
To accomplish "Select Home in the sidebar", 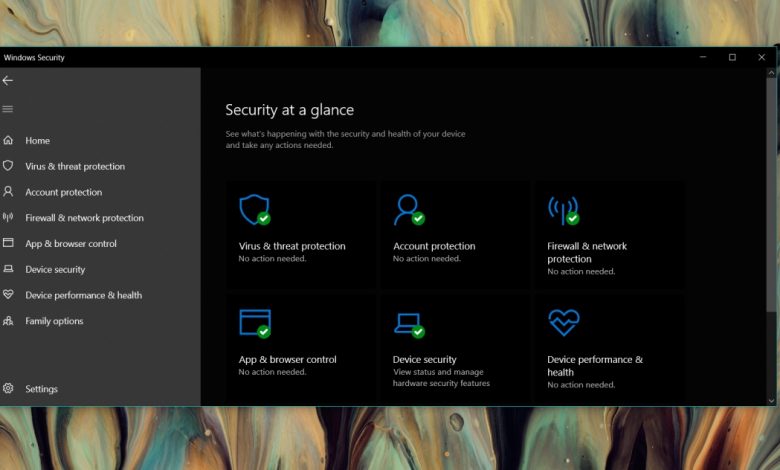I will tap(37, 141).
